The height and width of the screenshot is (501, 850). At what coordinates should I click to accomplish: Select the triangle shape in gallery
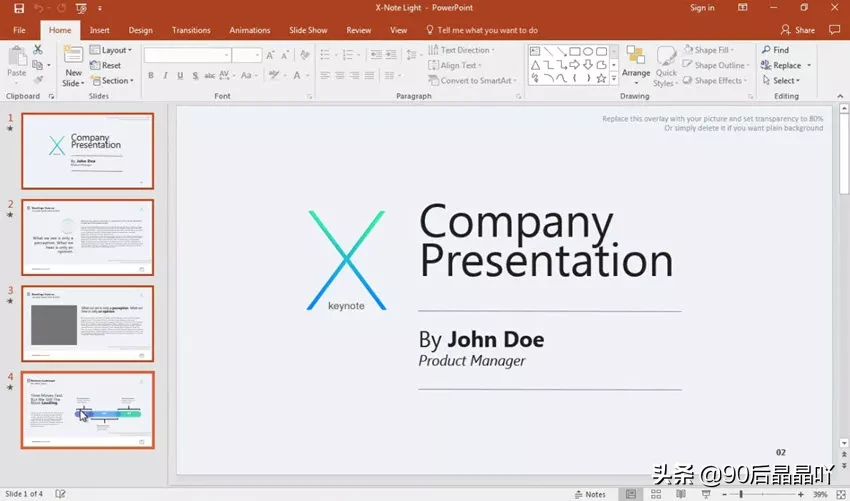point(535,65)
